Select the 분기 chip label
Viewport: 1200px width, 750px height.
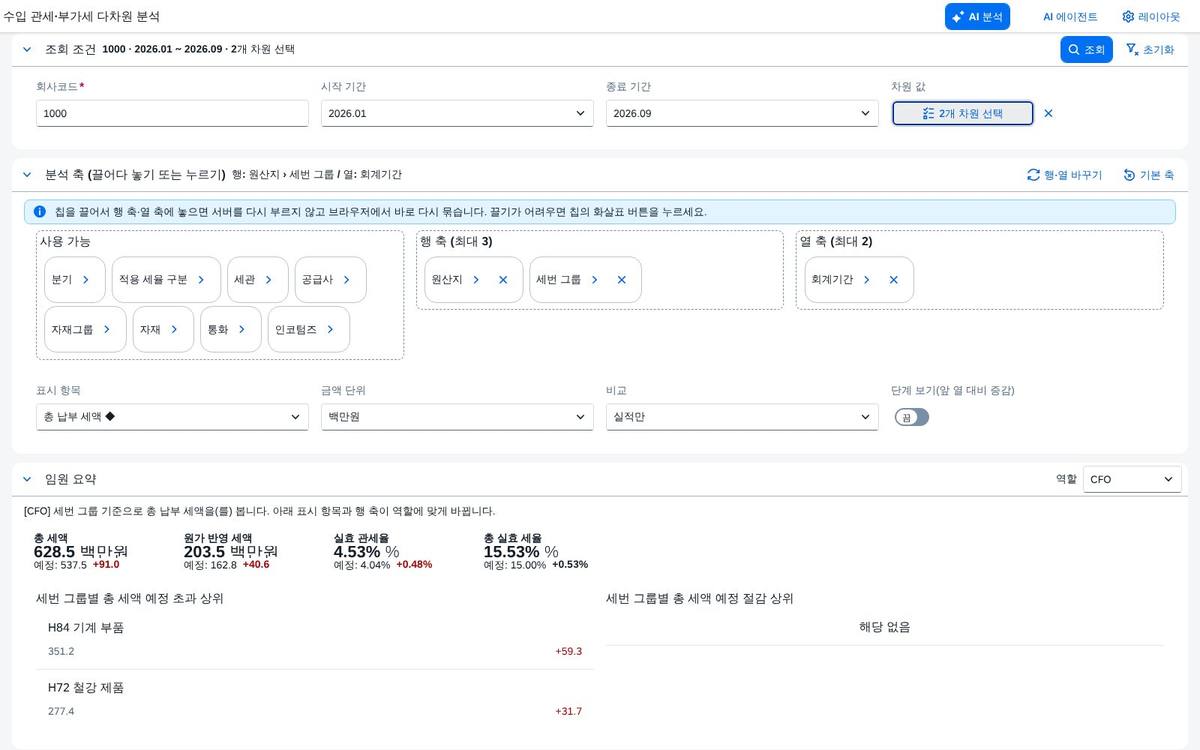coord(62,280)
